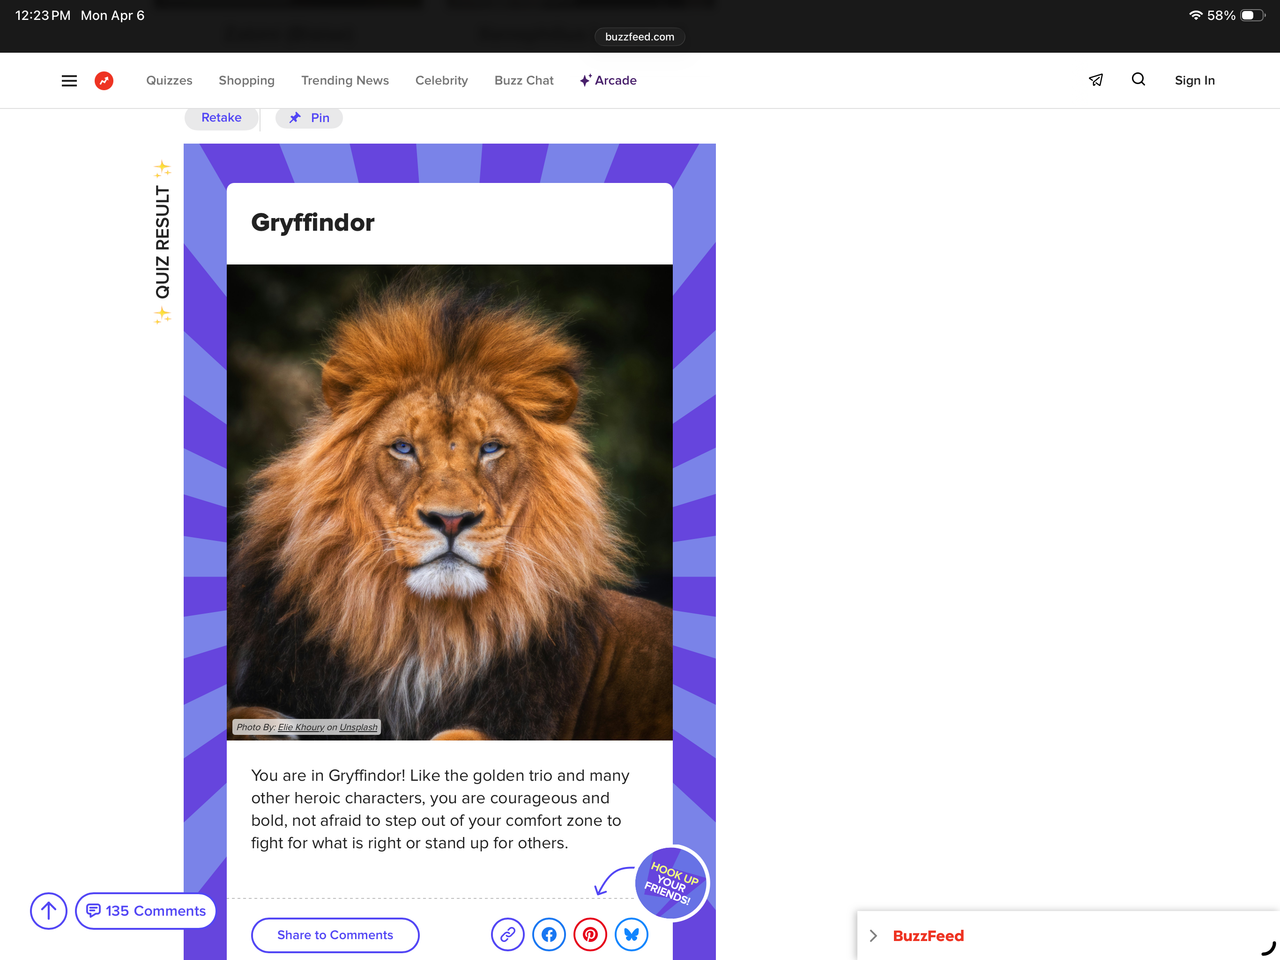Go to Shopping section
Viewport: 1280px width, 960px height.
247,81
